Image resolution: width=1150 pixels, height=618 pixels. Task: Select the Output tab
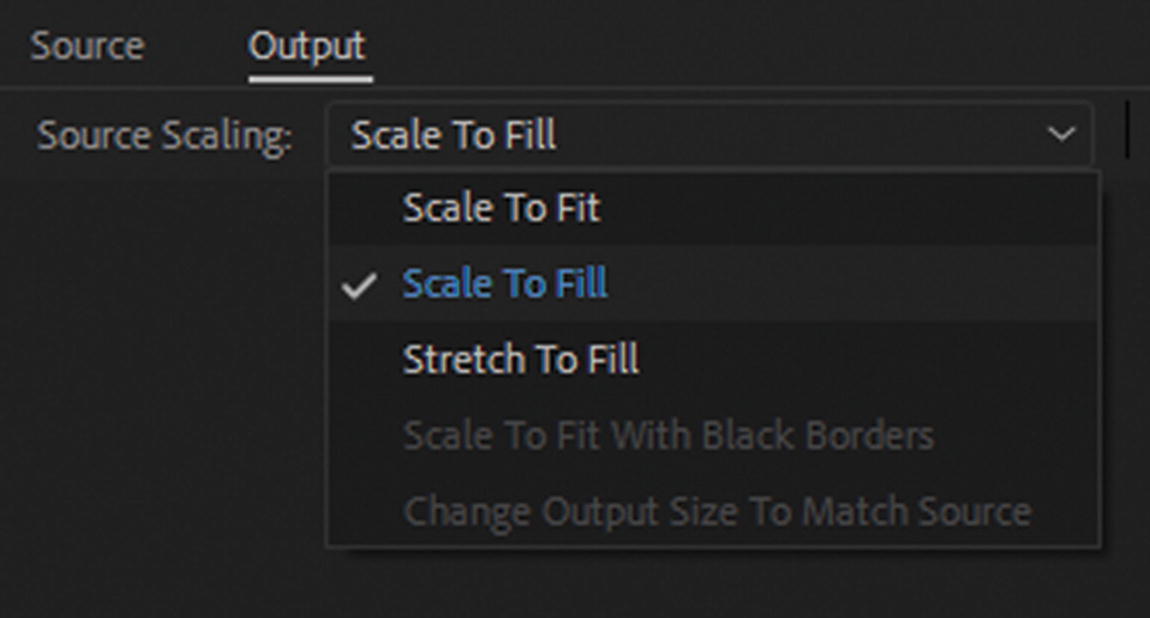(x=307, y=46)
